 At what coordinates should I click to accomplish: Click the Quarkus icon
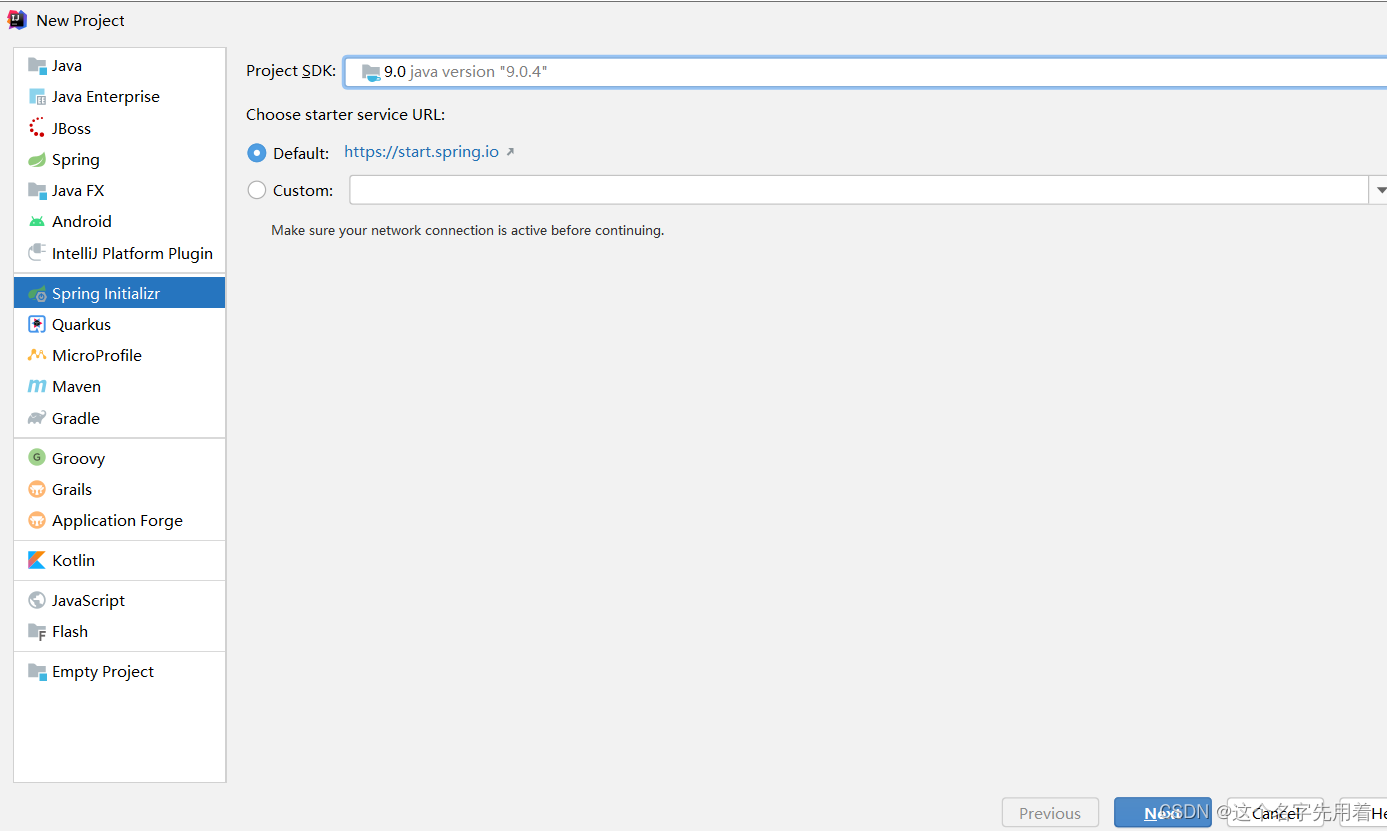[37, 325]
